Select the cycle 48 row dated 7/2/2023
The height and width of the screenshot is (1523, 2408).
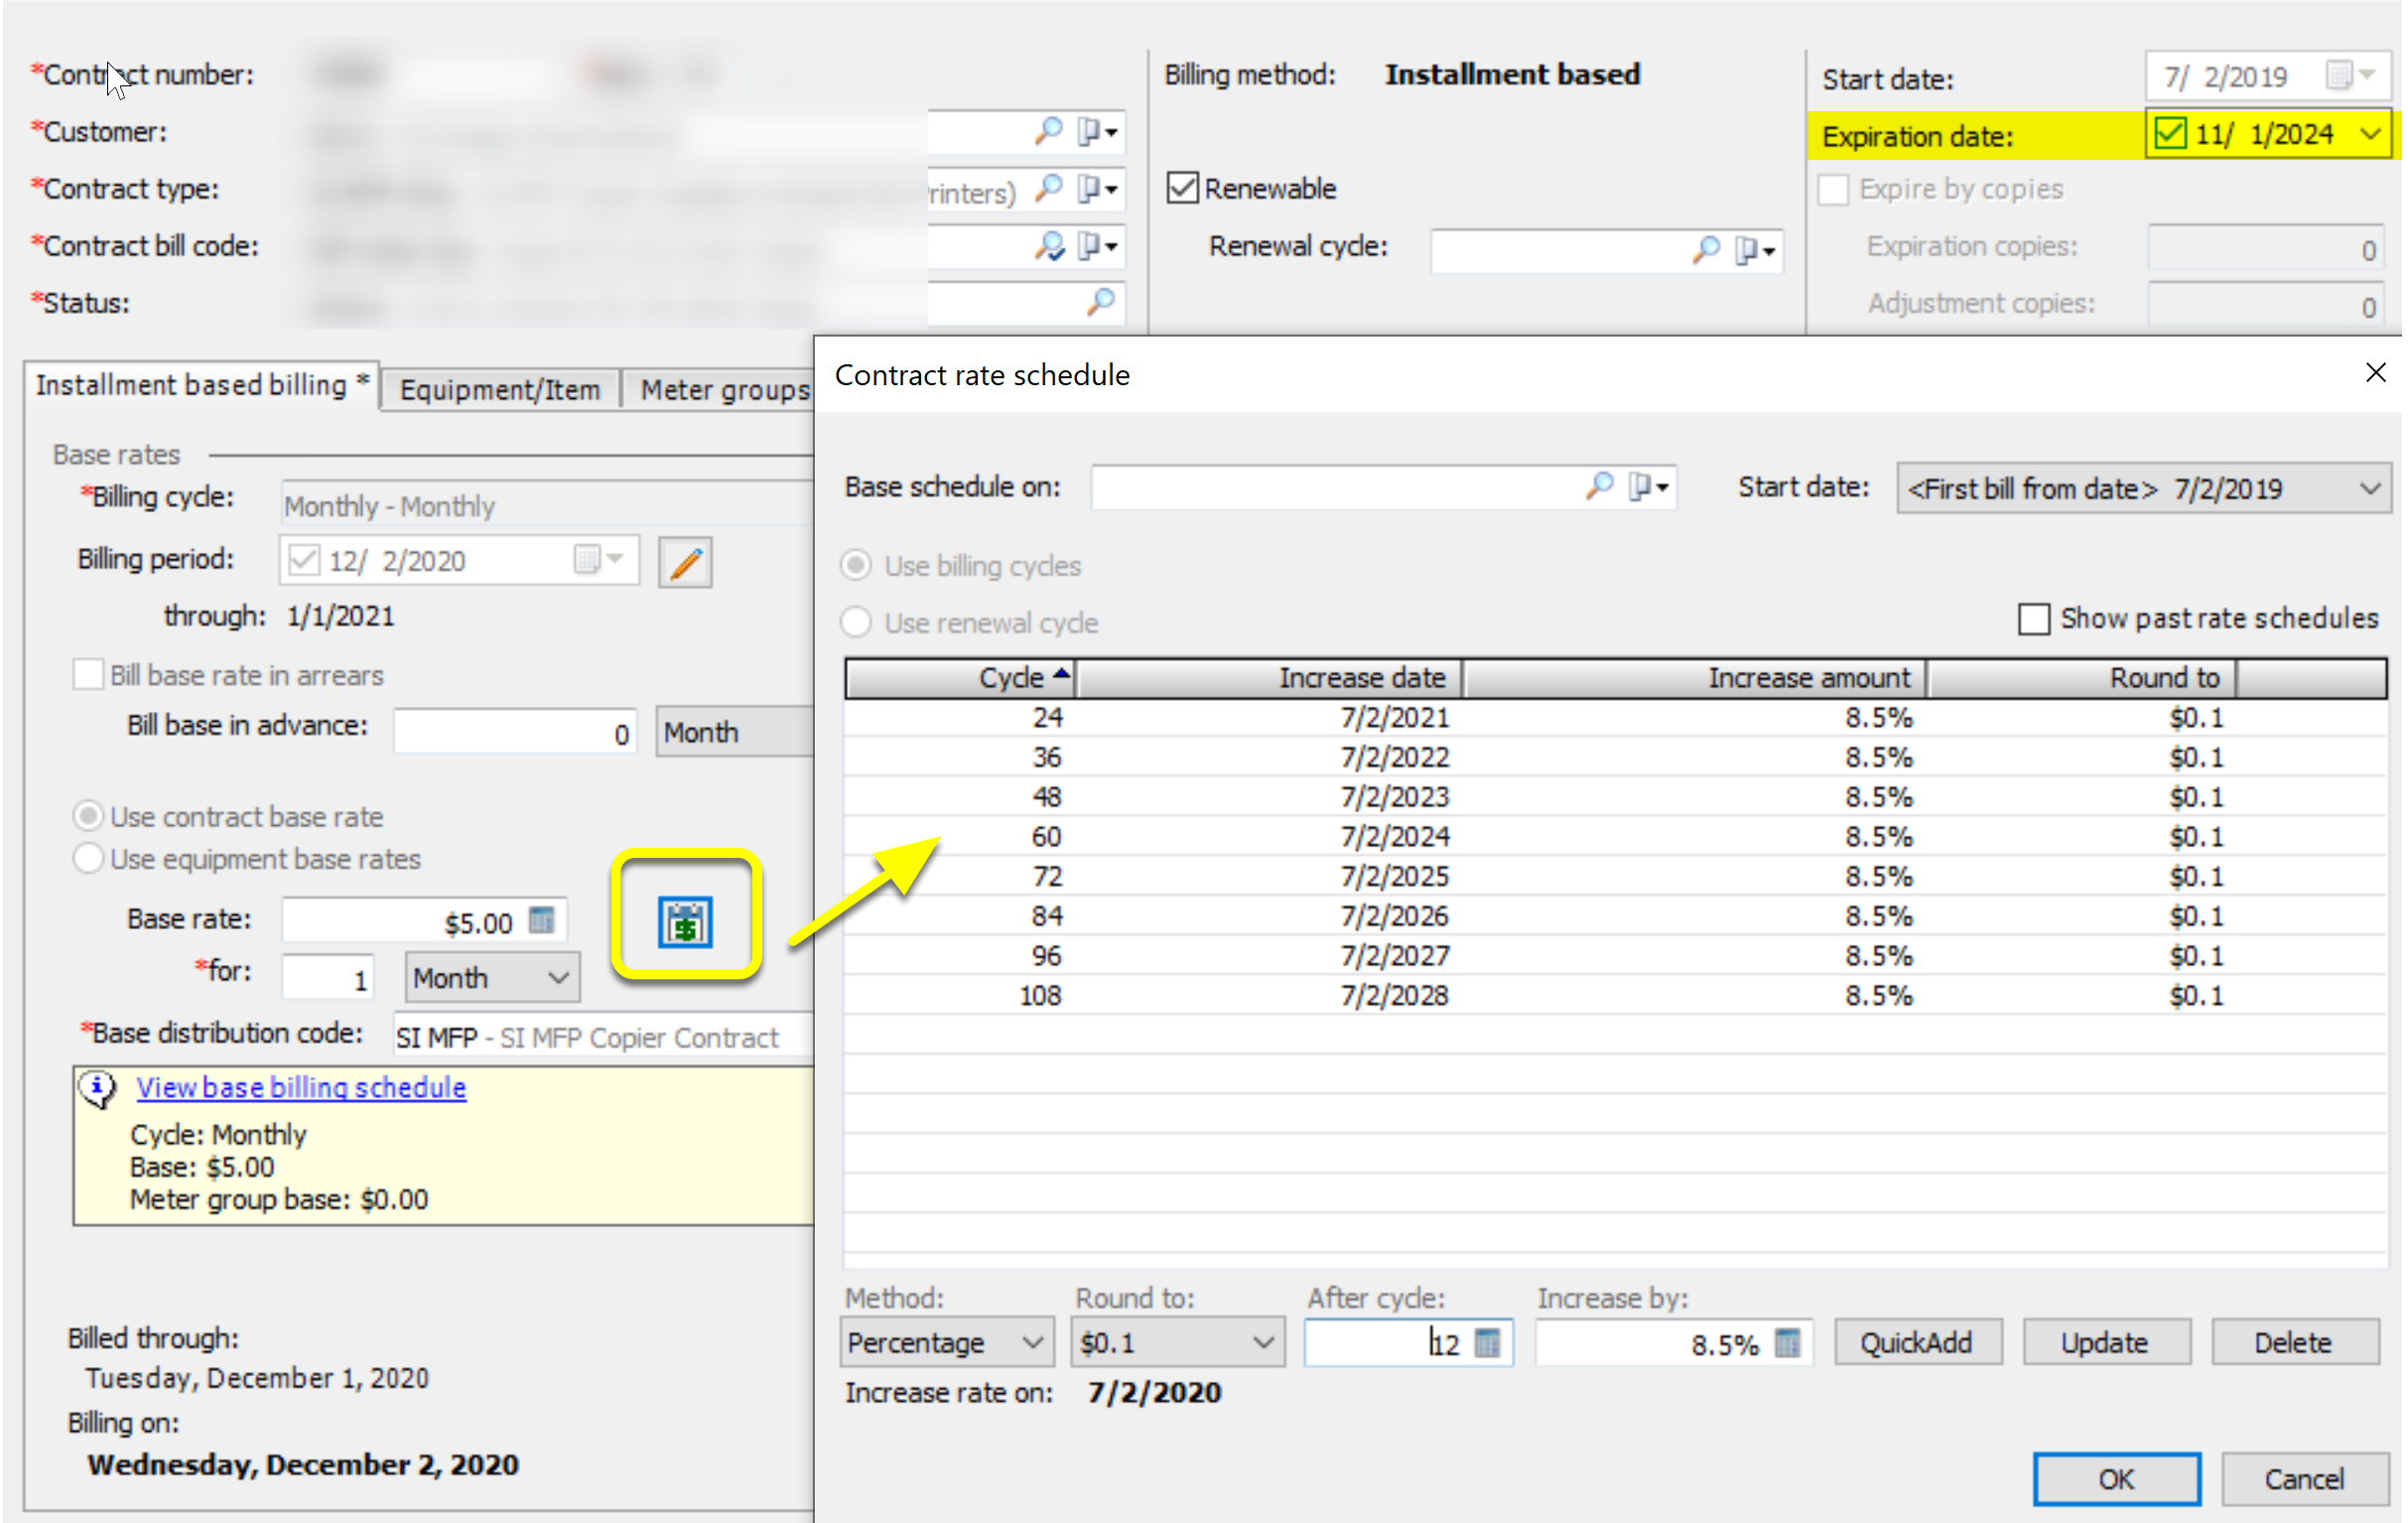[1614, 797]
